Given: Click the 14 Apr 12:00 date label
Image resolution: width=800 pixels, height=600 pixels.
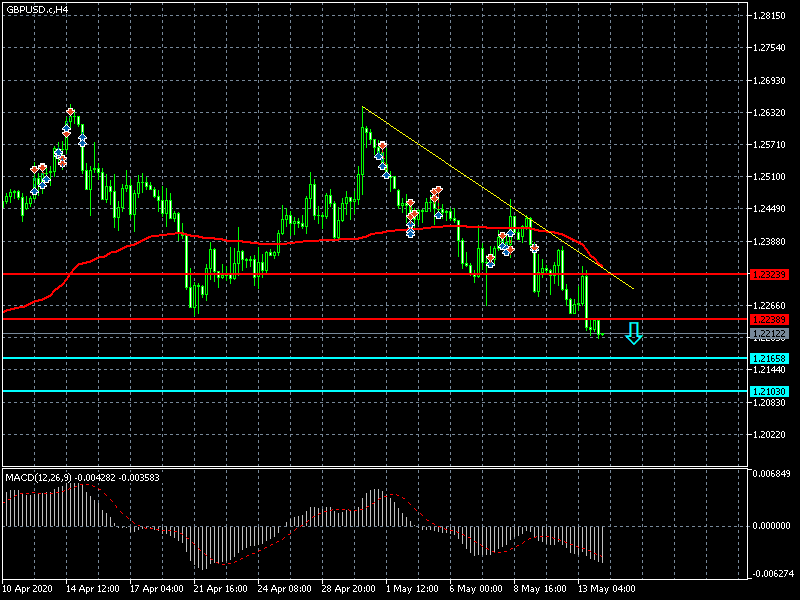Looking at the screenshot, I should coord(93,590).
